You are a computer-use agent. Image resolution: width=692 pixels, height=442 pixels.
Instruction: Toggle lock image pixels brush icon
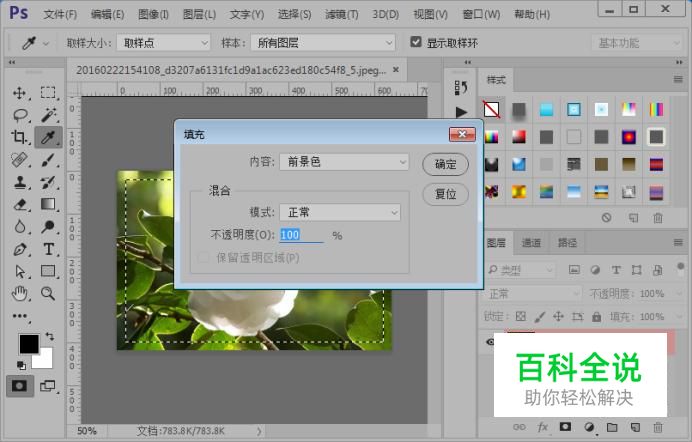tap(540, 316)
